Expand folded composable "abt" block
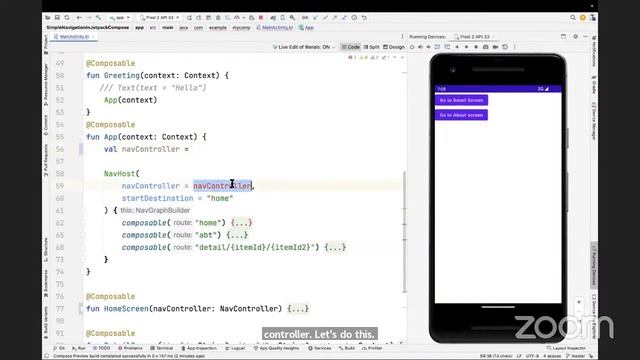This screenshot has width=640, height=360. pos(237,235)
